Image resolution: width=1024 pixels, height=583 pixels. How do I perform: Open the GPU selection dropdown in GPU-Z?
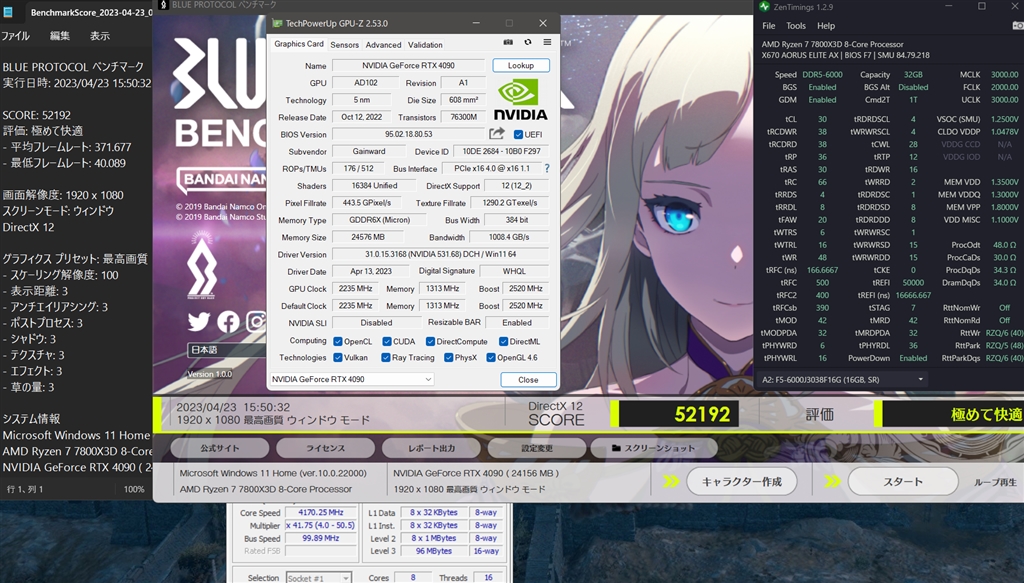(x=351, y=379)
